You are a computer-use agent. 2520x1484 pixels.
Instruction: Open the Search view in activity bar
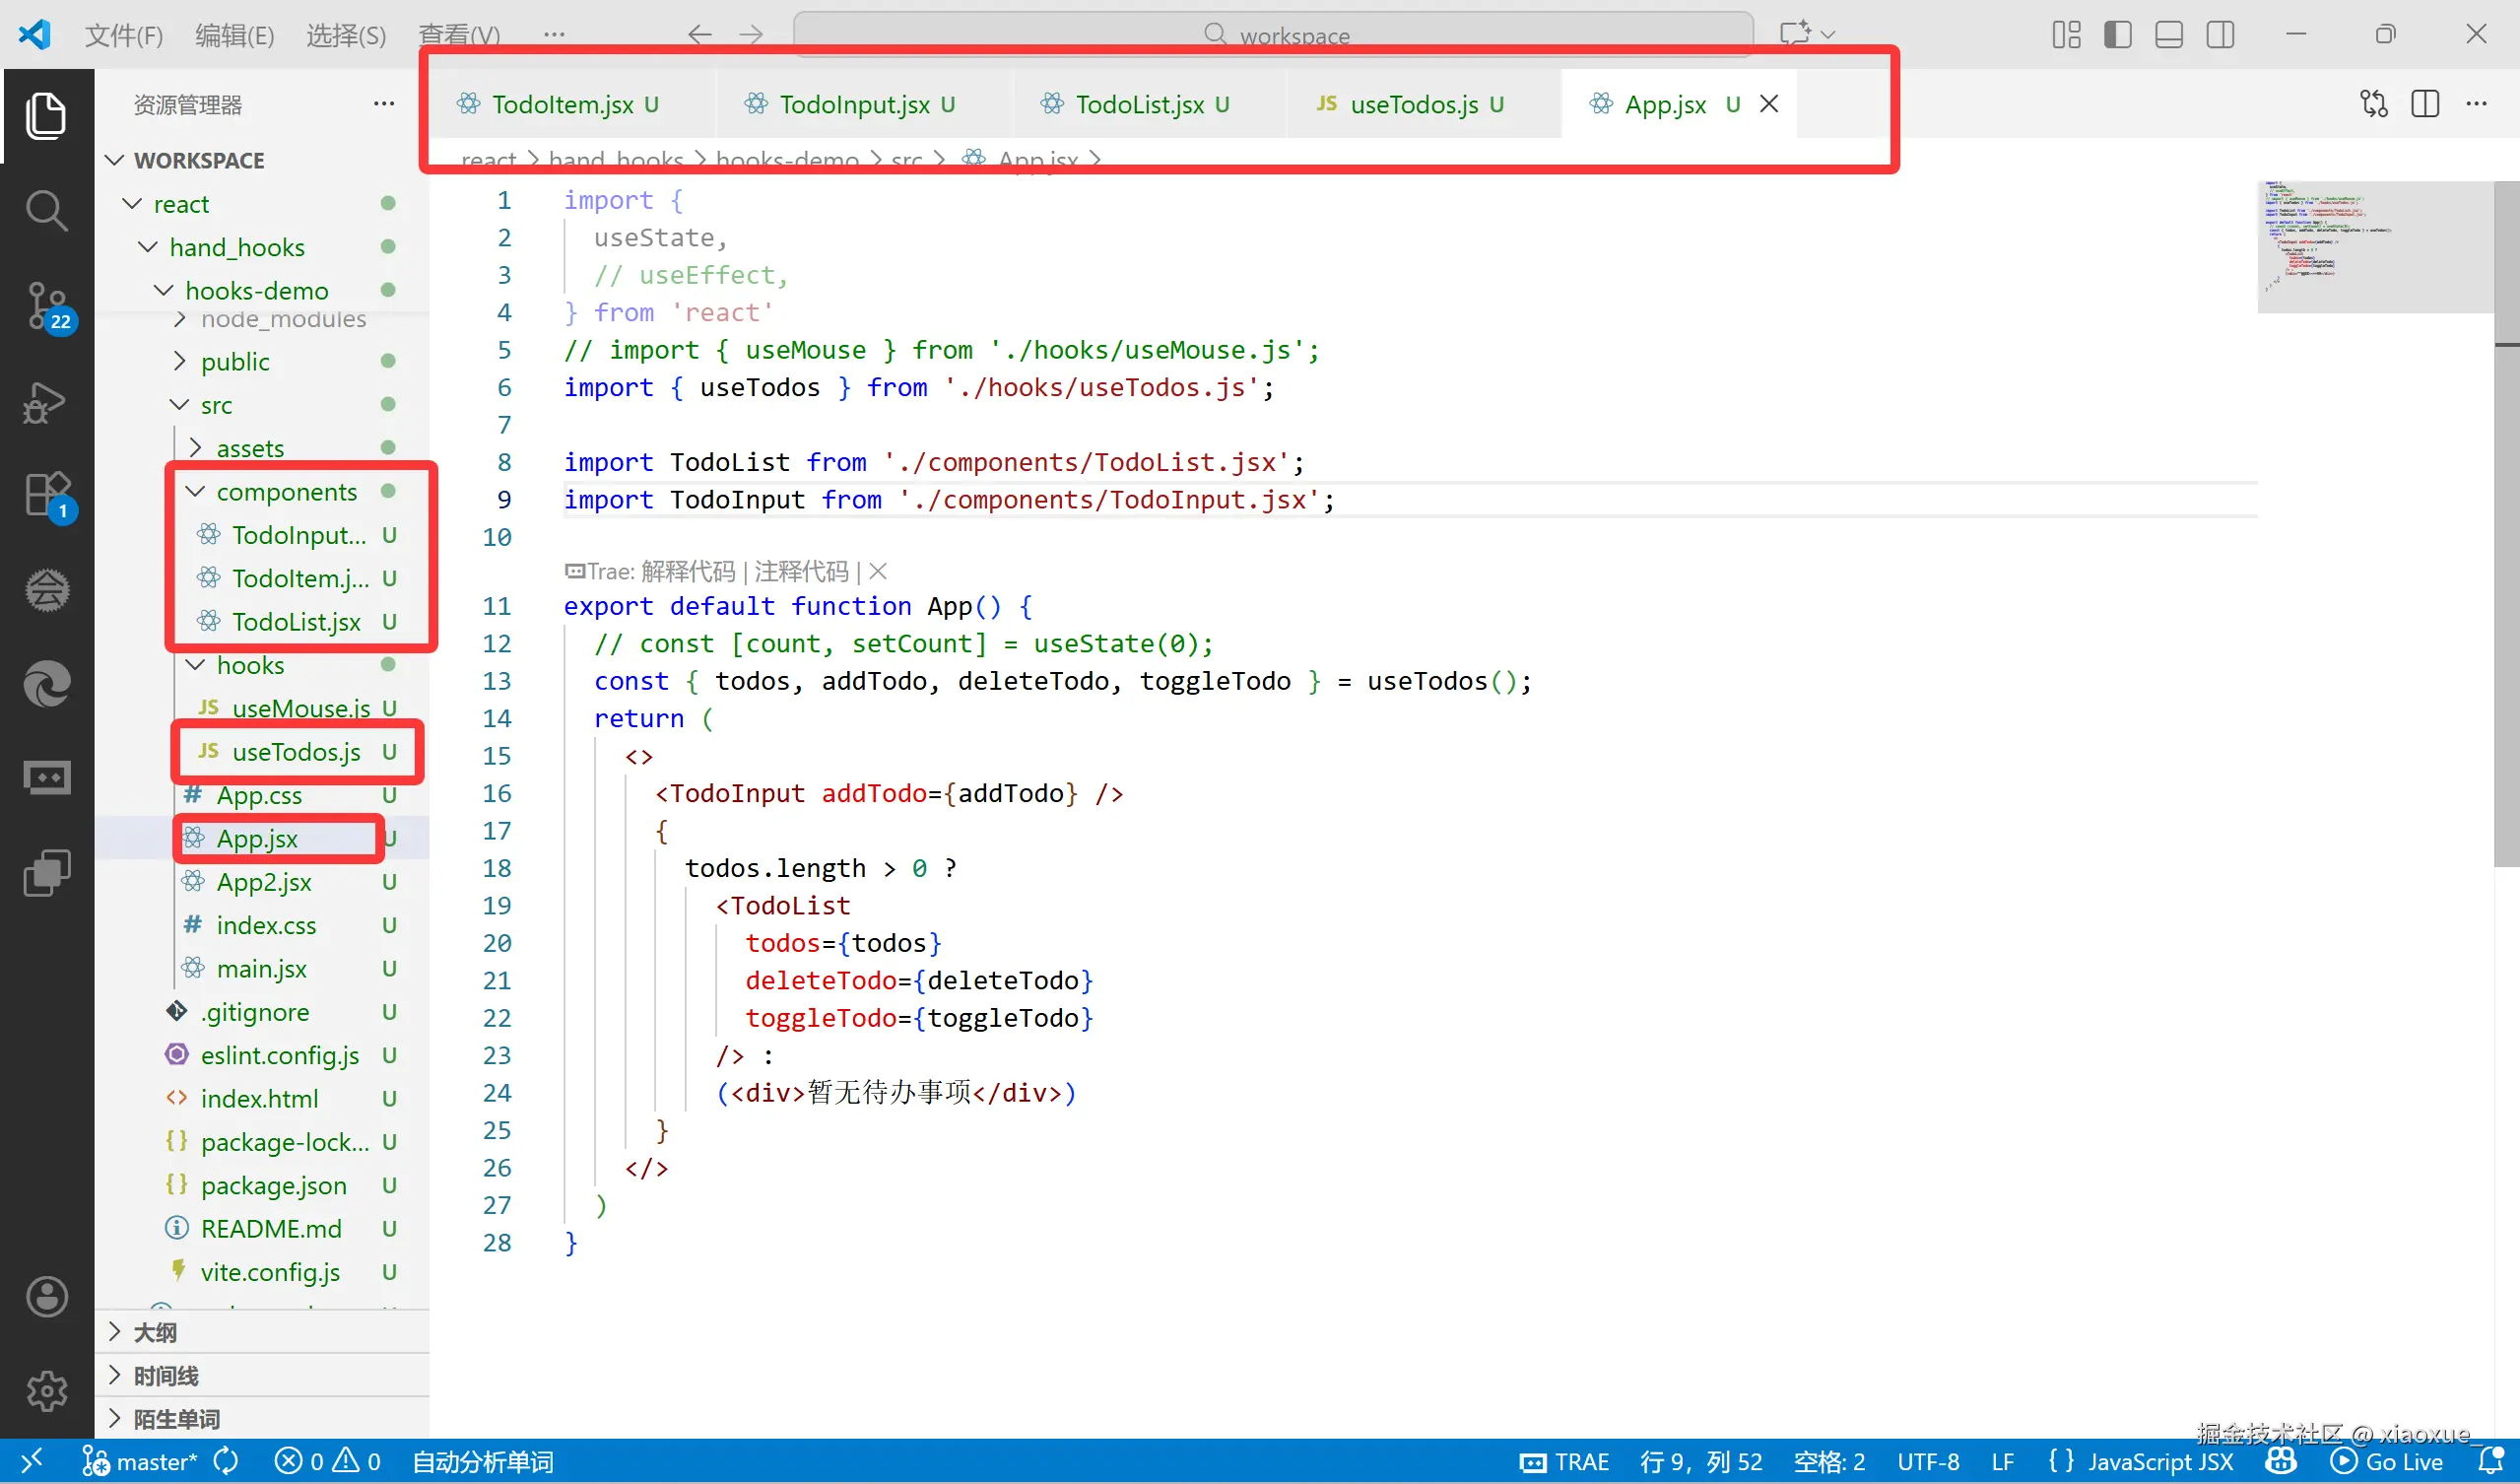click(46, 211)
